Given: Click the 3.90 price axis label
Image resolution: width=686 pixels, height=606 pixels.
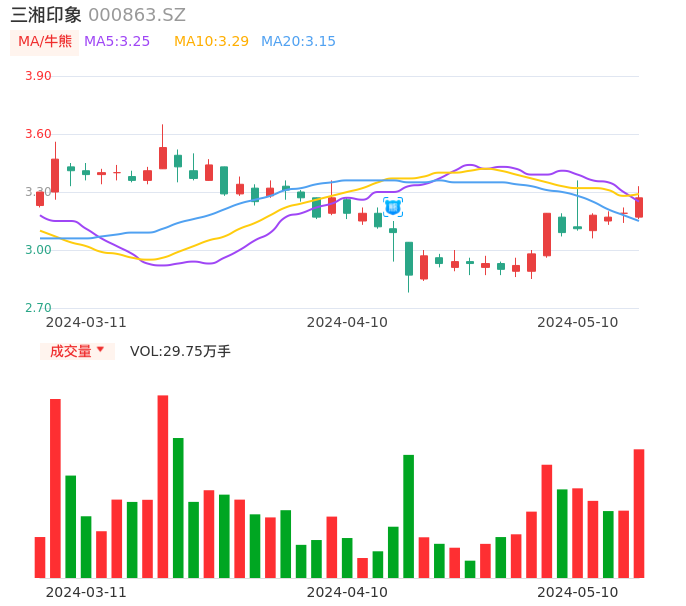Looking at the screenshot, I should [38, 76].
